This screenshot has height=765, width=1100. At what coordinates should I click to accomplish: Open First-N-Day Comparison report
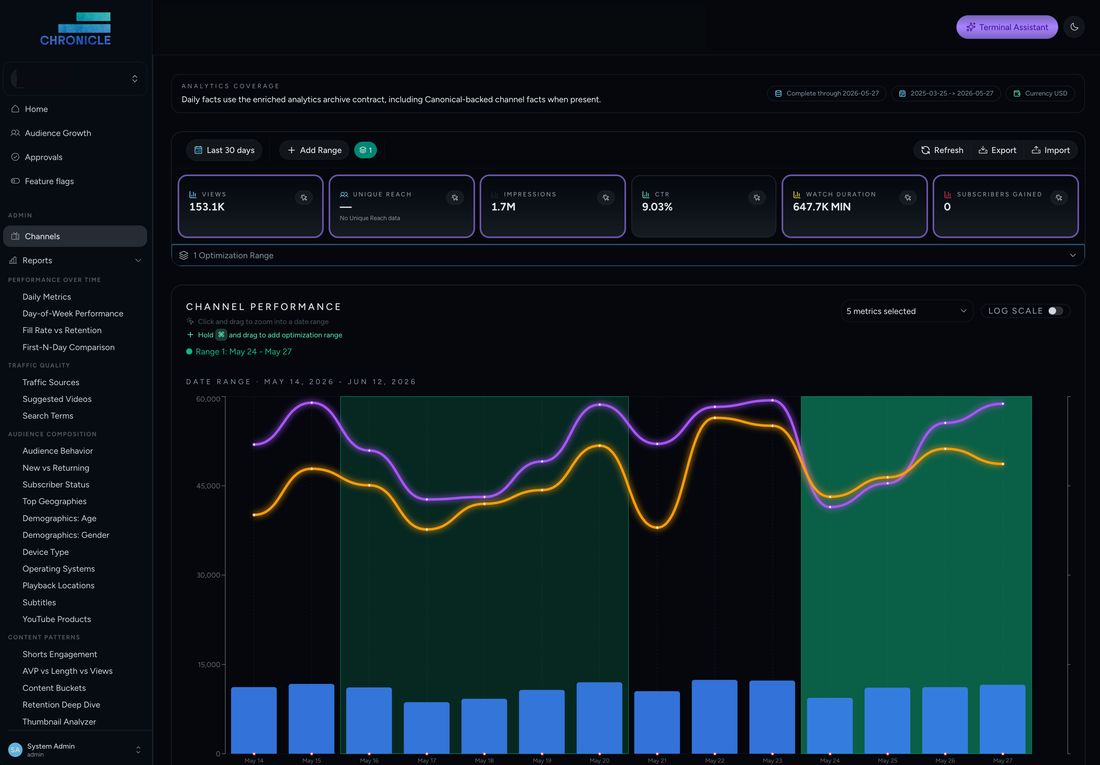point(68,347)
